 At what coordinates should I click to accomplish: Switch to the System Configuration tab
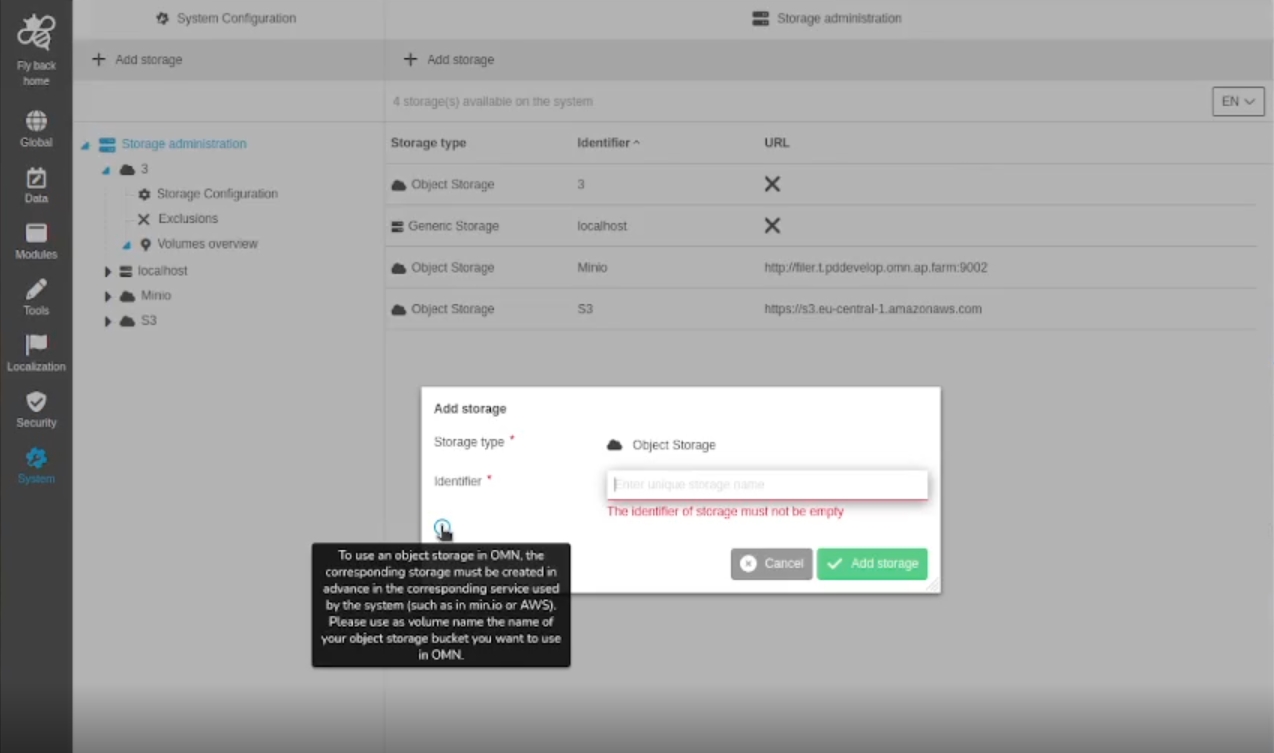click(x=227, y=18)
